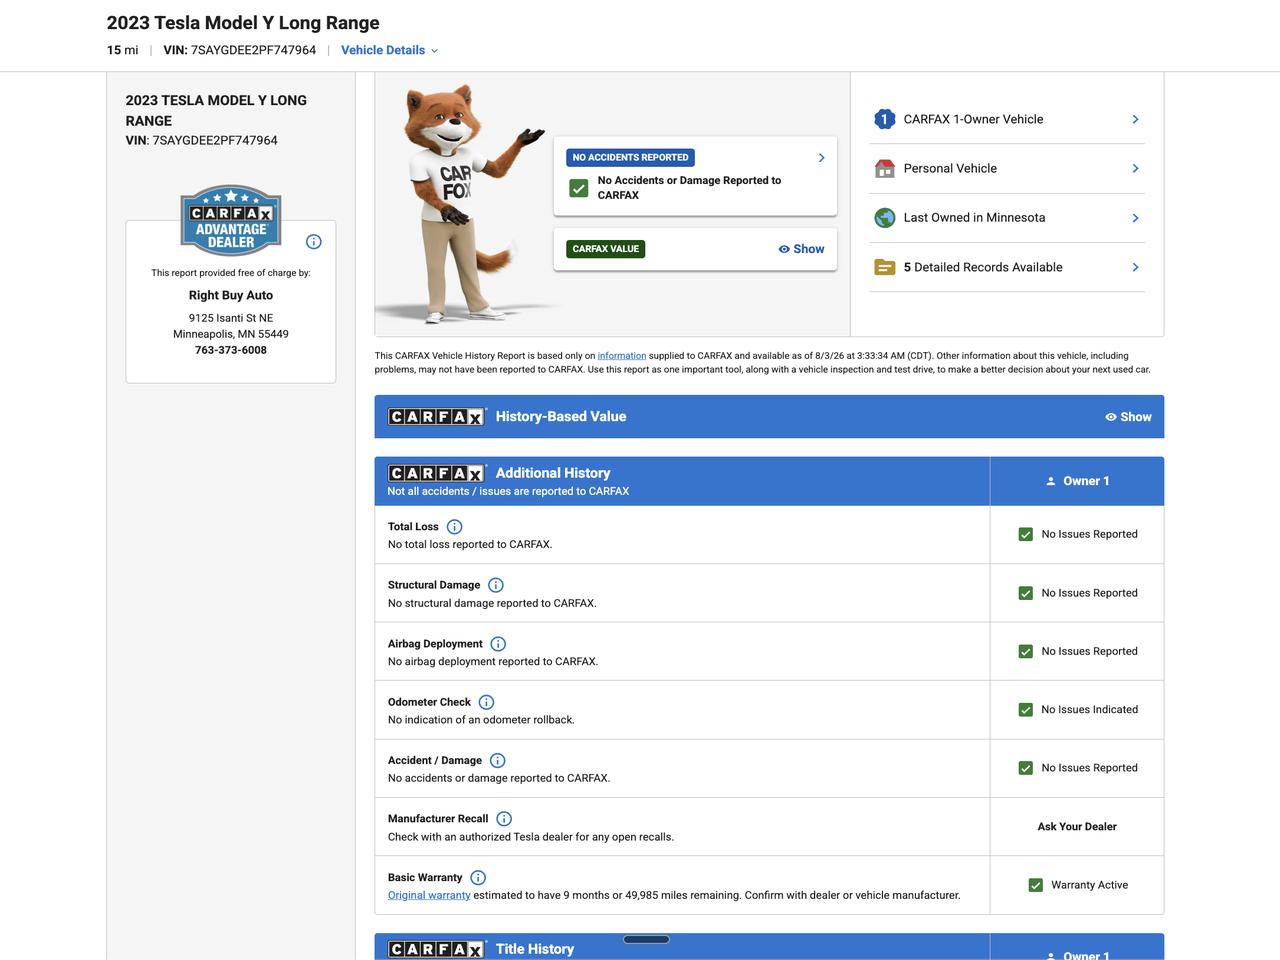Open the Original warranty link
Screen dimensions: 1280x960
point(429,895)
